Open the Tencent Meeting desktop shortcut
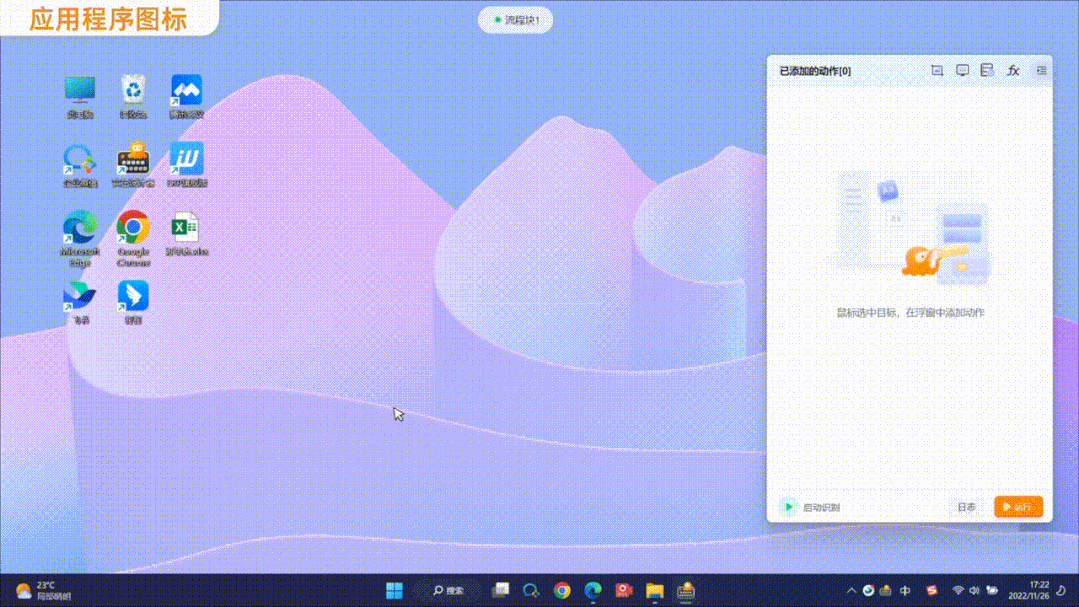Image resolution: width=1079 pixels, height=607 pixels. 186,96
